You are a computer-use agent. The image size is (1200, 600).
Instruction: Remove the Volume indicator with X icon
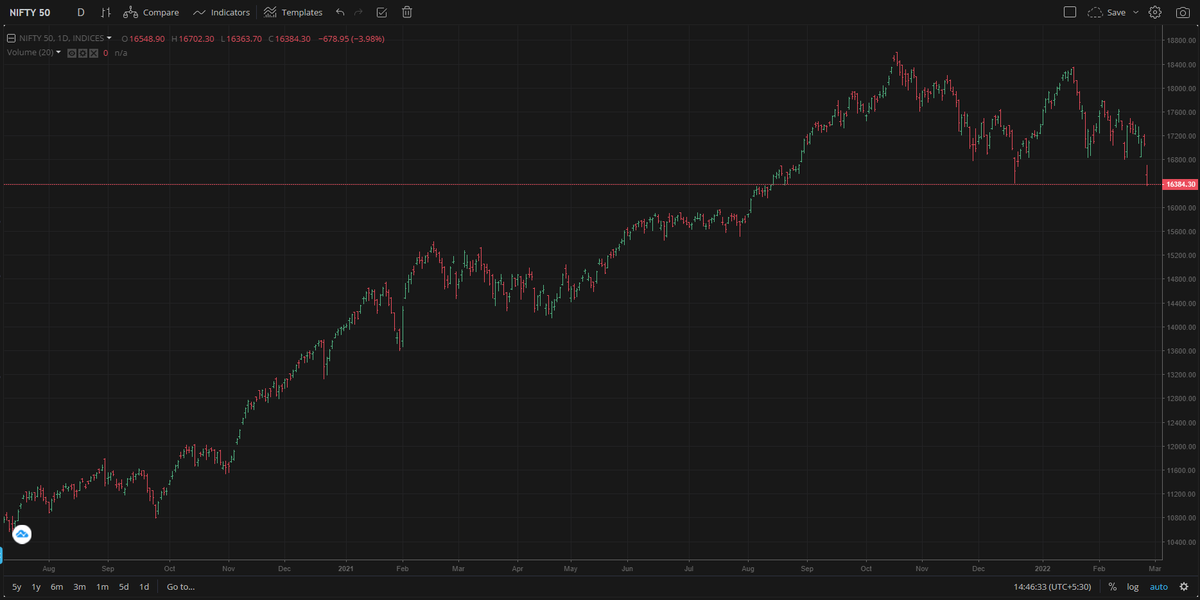(x=93, y=52)
